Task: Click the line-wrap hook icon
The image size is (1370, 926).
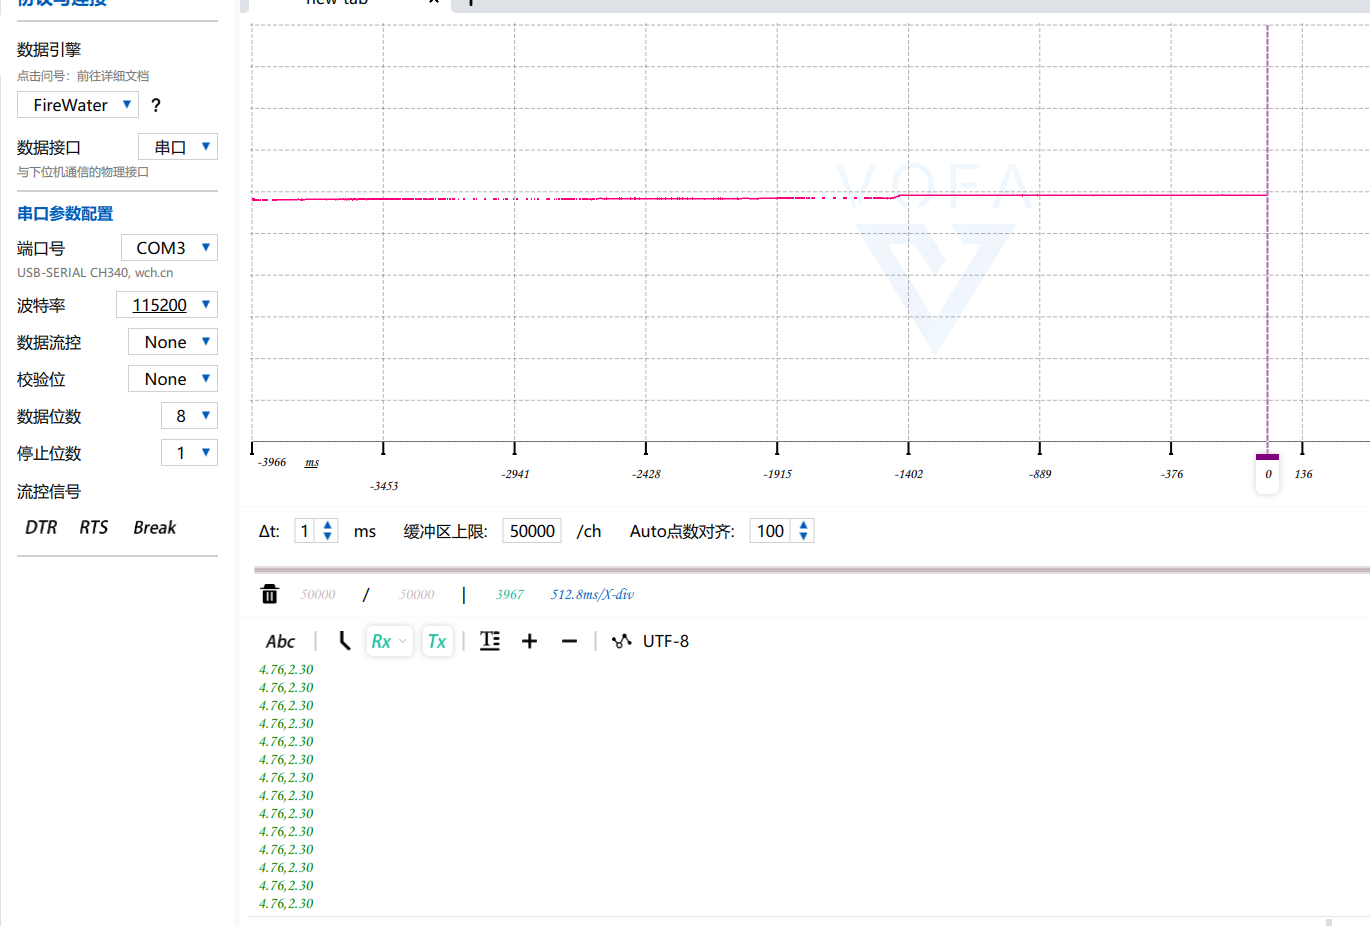Action: [x=344, y=641]
